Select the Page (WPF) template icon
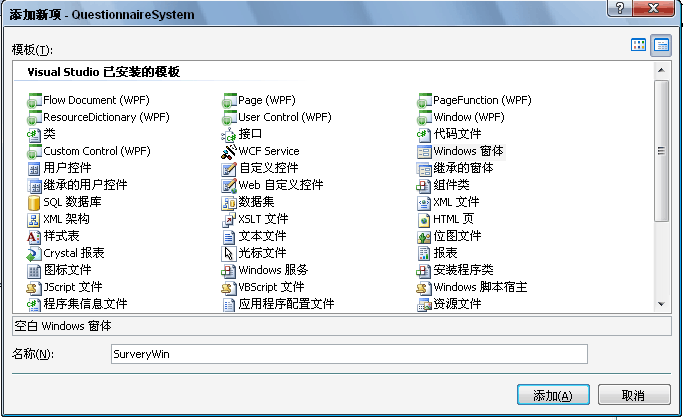This screenshot has height=420, width=683. 229,101
